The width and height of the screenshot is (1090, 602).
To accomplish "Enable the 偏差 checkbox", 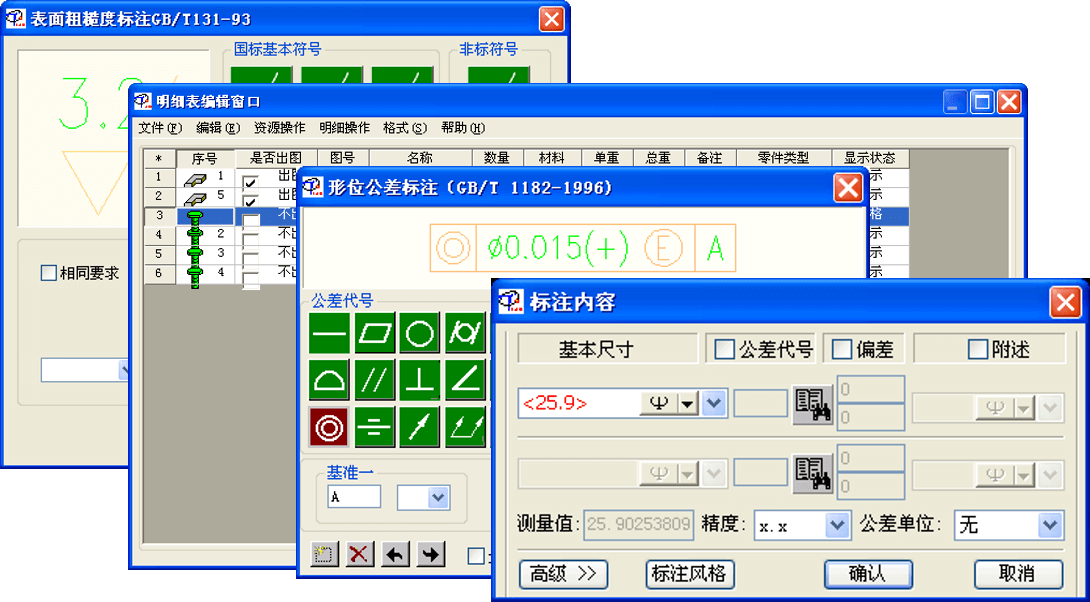I will [x=841, y=349].
